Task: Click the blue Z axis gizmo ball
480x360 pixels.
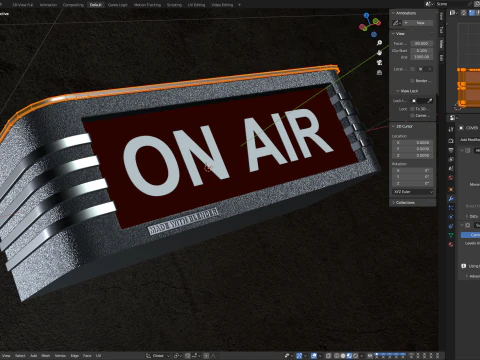Action: click(367, 15)
